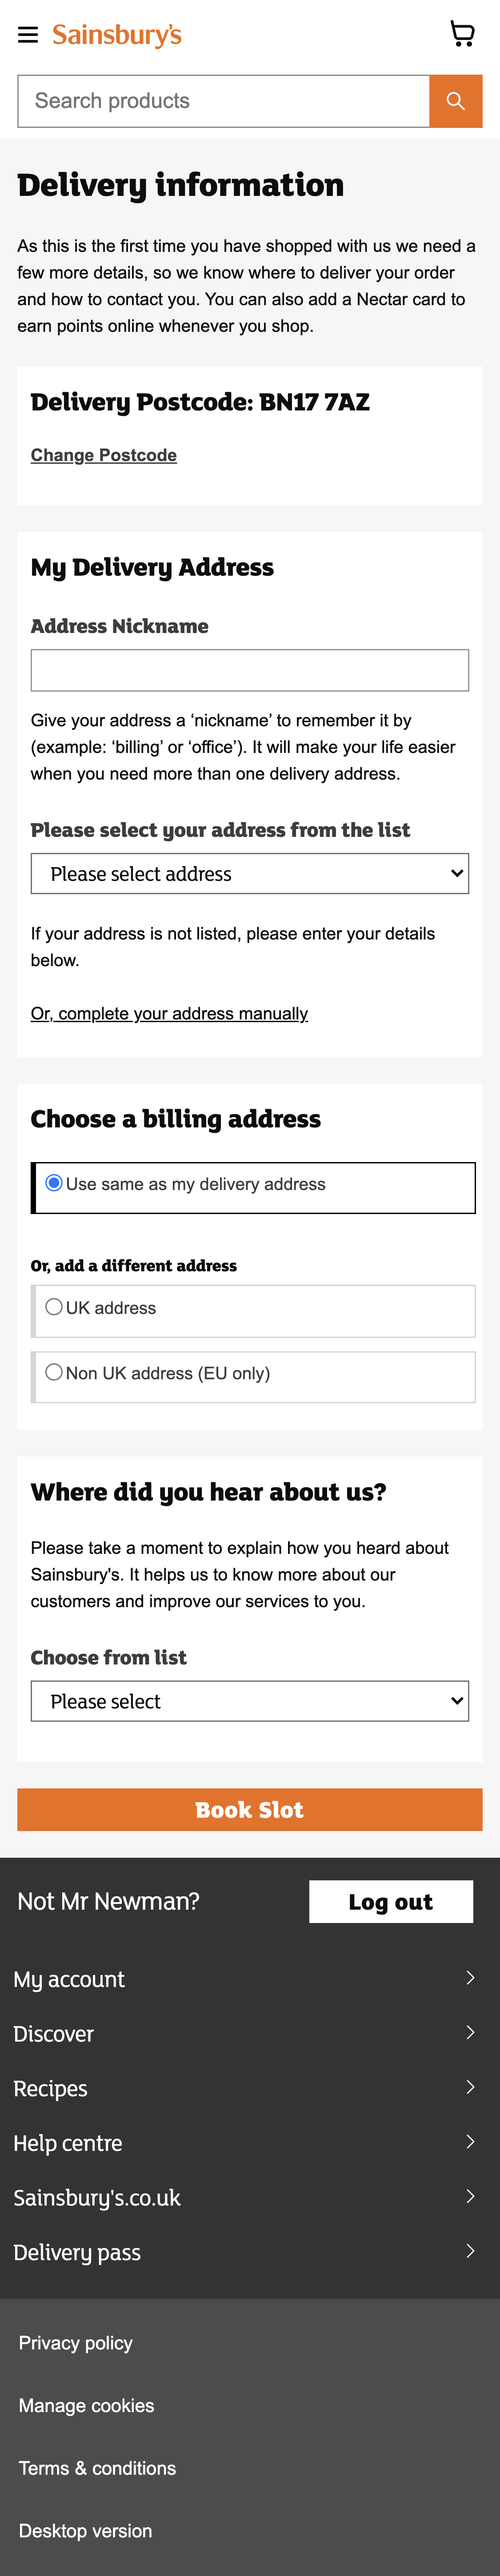The image size is (500, 2576).
Task: Expand the Delivery pass item
Action: pyautogui.click(x=250, y=2252)
